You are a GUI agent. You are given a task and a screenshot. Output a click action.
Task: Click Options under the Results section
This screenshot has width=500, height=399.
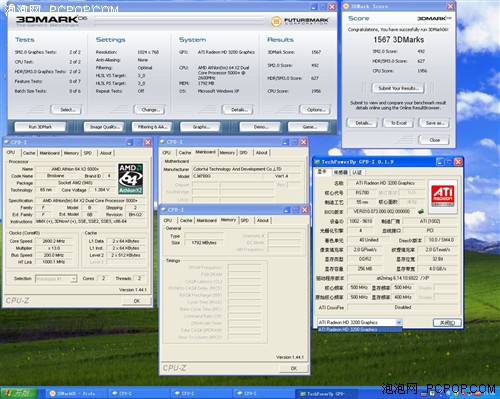[315, 110]
